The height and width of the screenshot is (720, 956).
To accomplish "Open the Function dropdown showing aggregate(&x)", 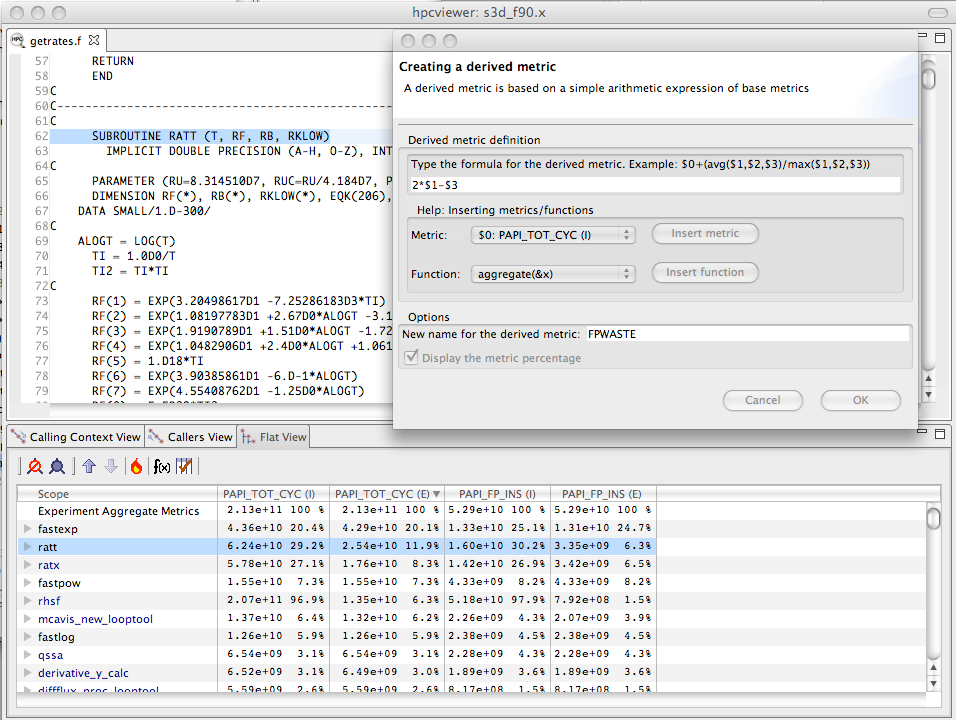I will pos(552,273).
